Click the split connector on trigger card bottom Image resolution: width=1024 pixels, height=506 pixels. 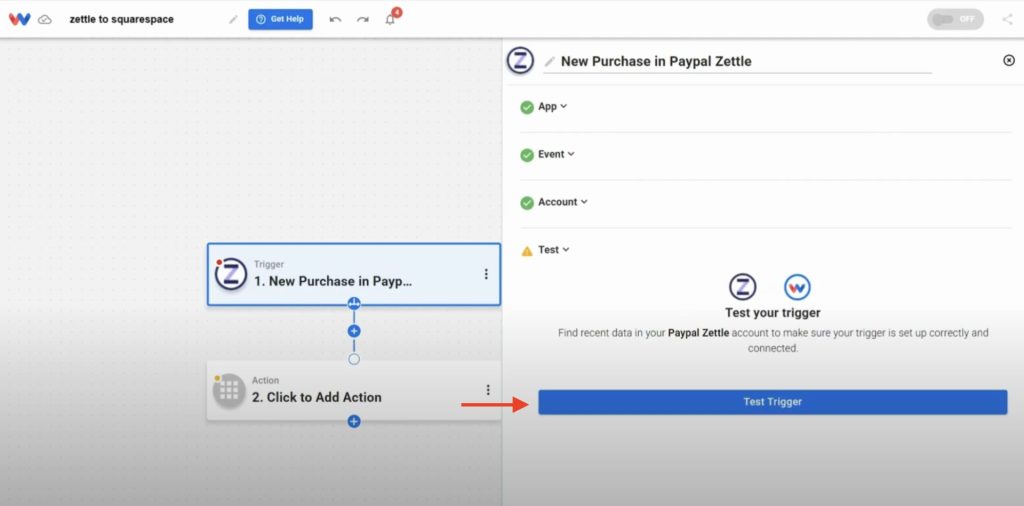point(354,303)
